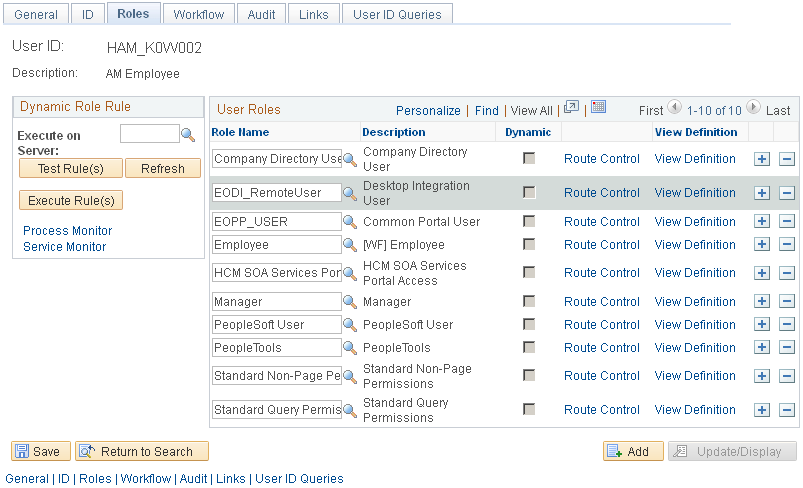Image resolution: width=803 pixels, height=488 pixels.
Task: Delete the Manager role row
Action: 787,302
